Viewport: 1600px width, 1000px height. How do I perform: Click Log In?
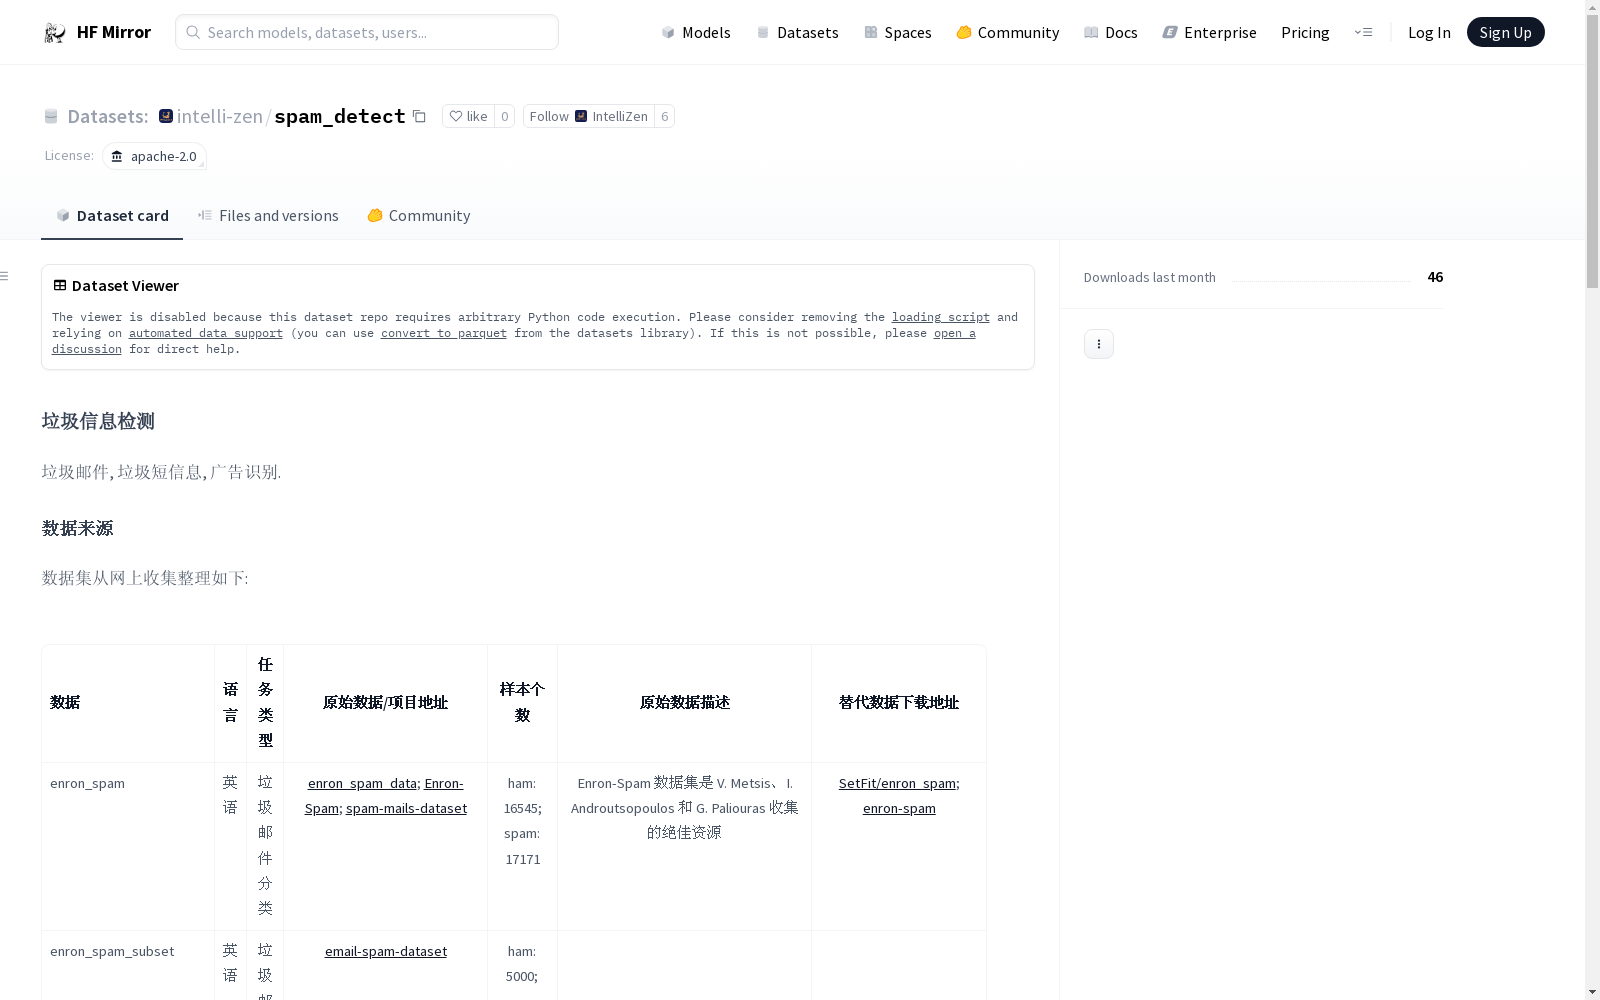coord(1429,32)
